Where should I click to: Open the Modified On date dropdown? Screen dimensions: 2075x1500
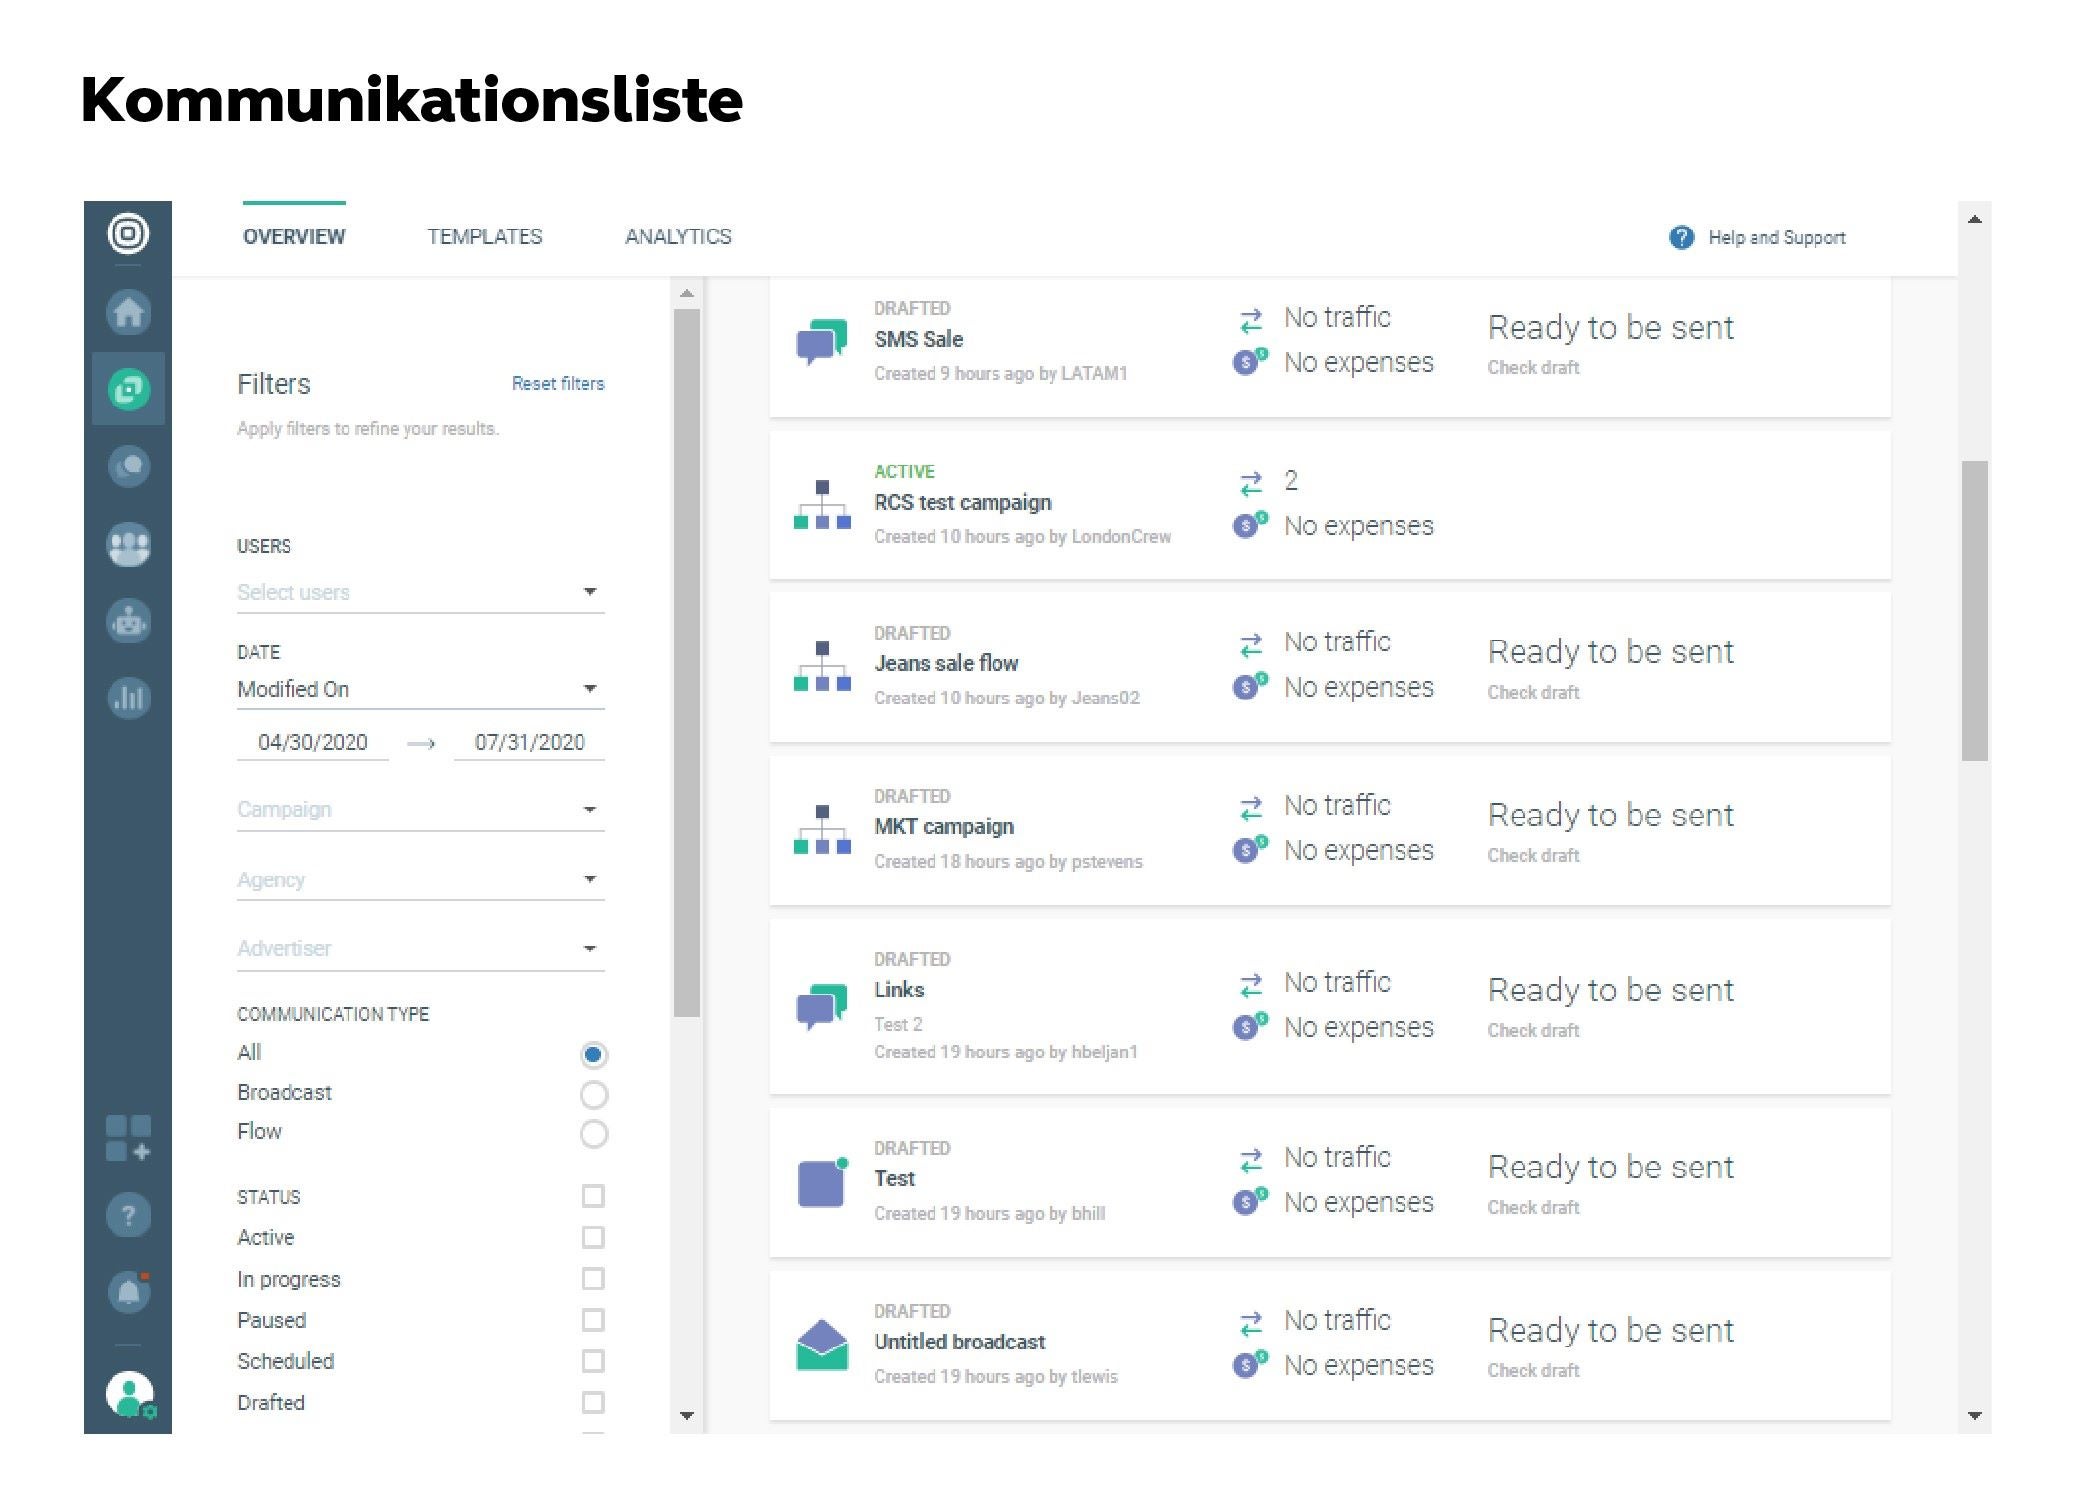click(x=420, y=689)
